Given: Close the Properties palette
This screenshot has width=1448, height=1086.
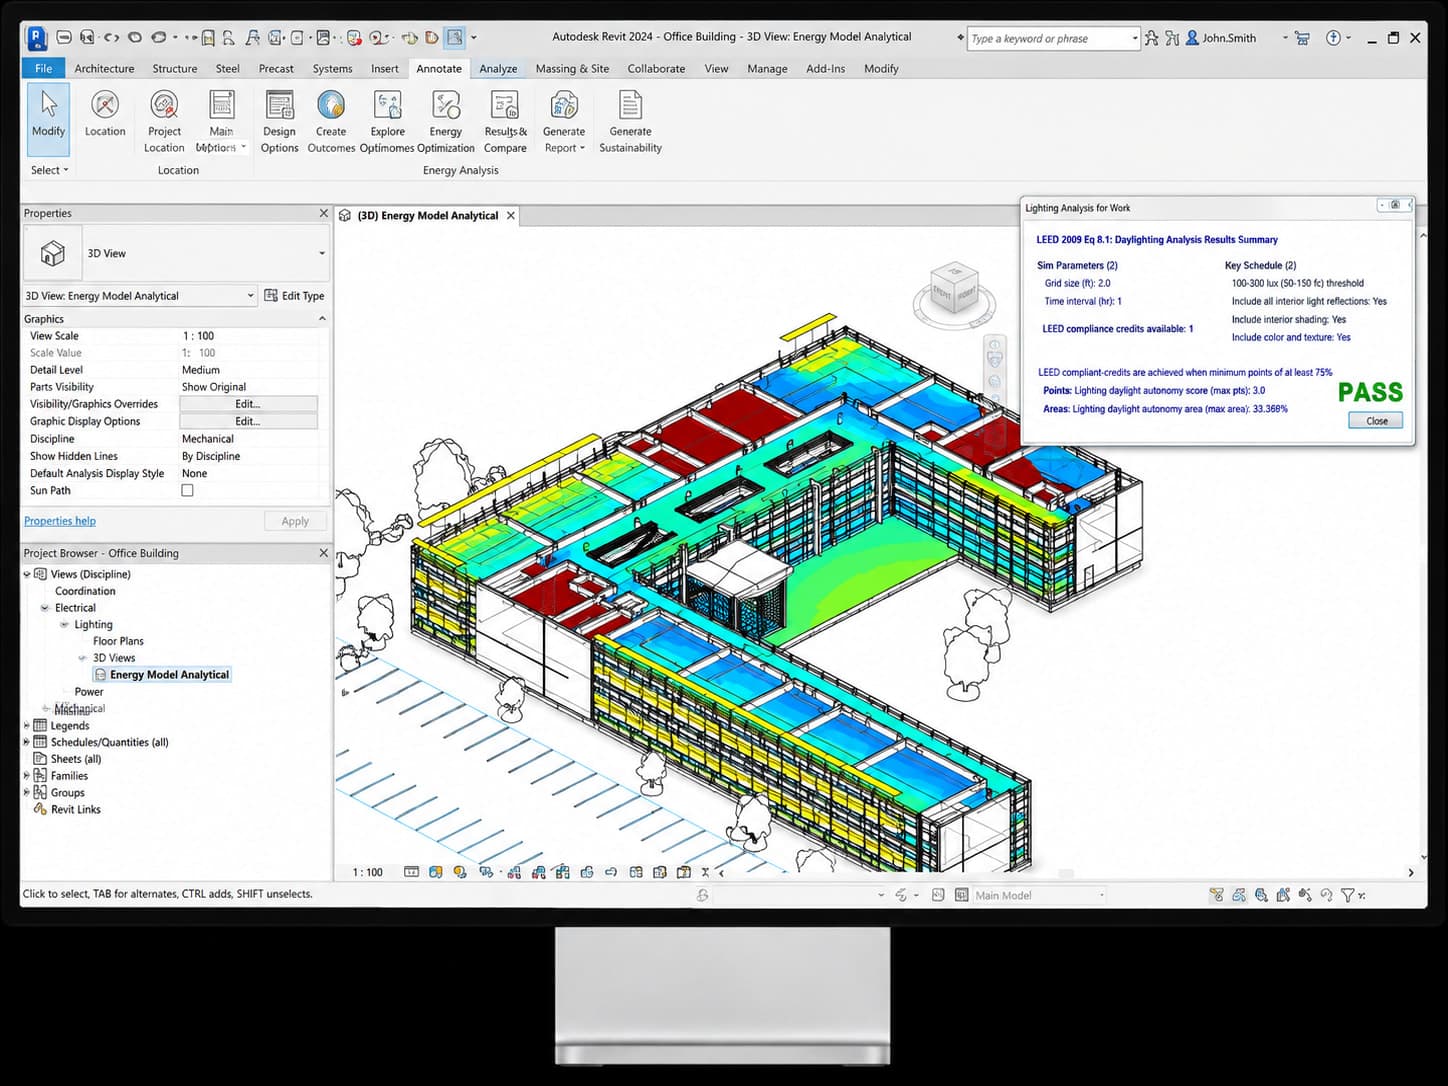Looking at the screenshot, I should click(x=323, y=214).
